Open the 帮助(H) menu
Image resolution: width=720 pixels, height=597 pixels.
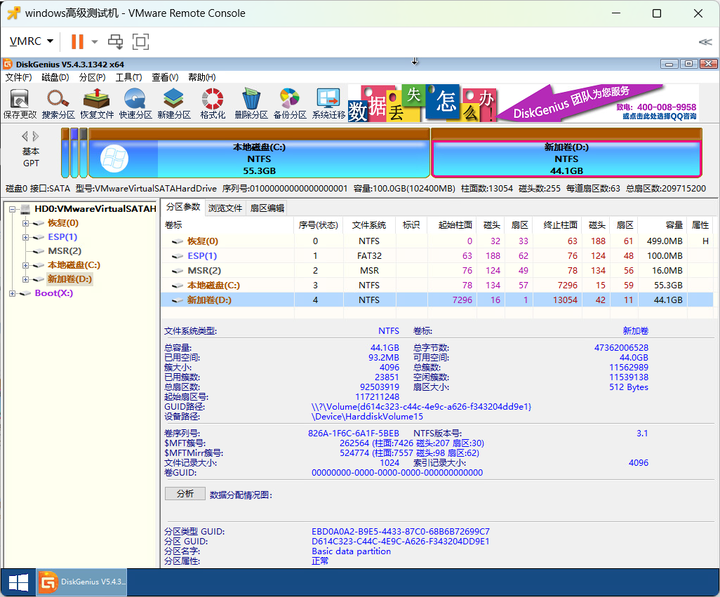(x=202, y=77)
